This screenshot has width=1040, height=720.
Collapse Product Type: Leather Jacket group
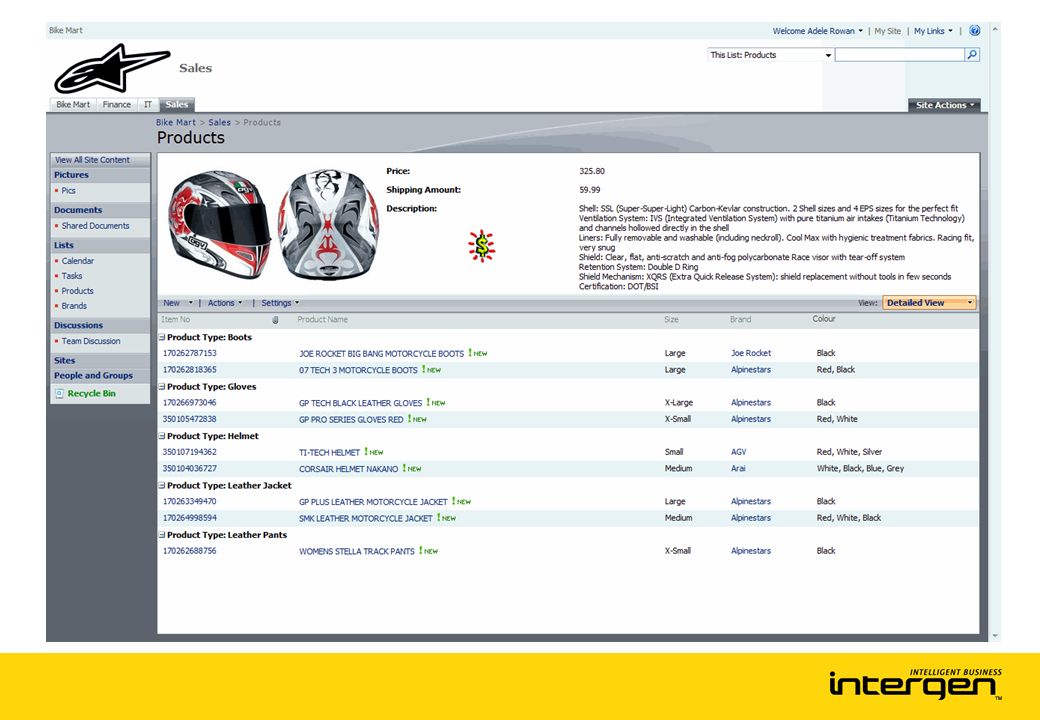162,485
